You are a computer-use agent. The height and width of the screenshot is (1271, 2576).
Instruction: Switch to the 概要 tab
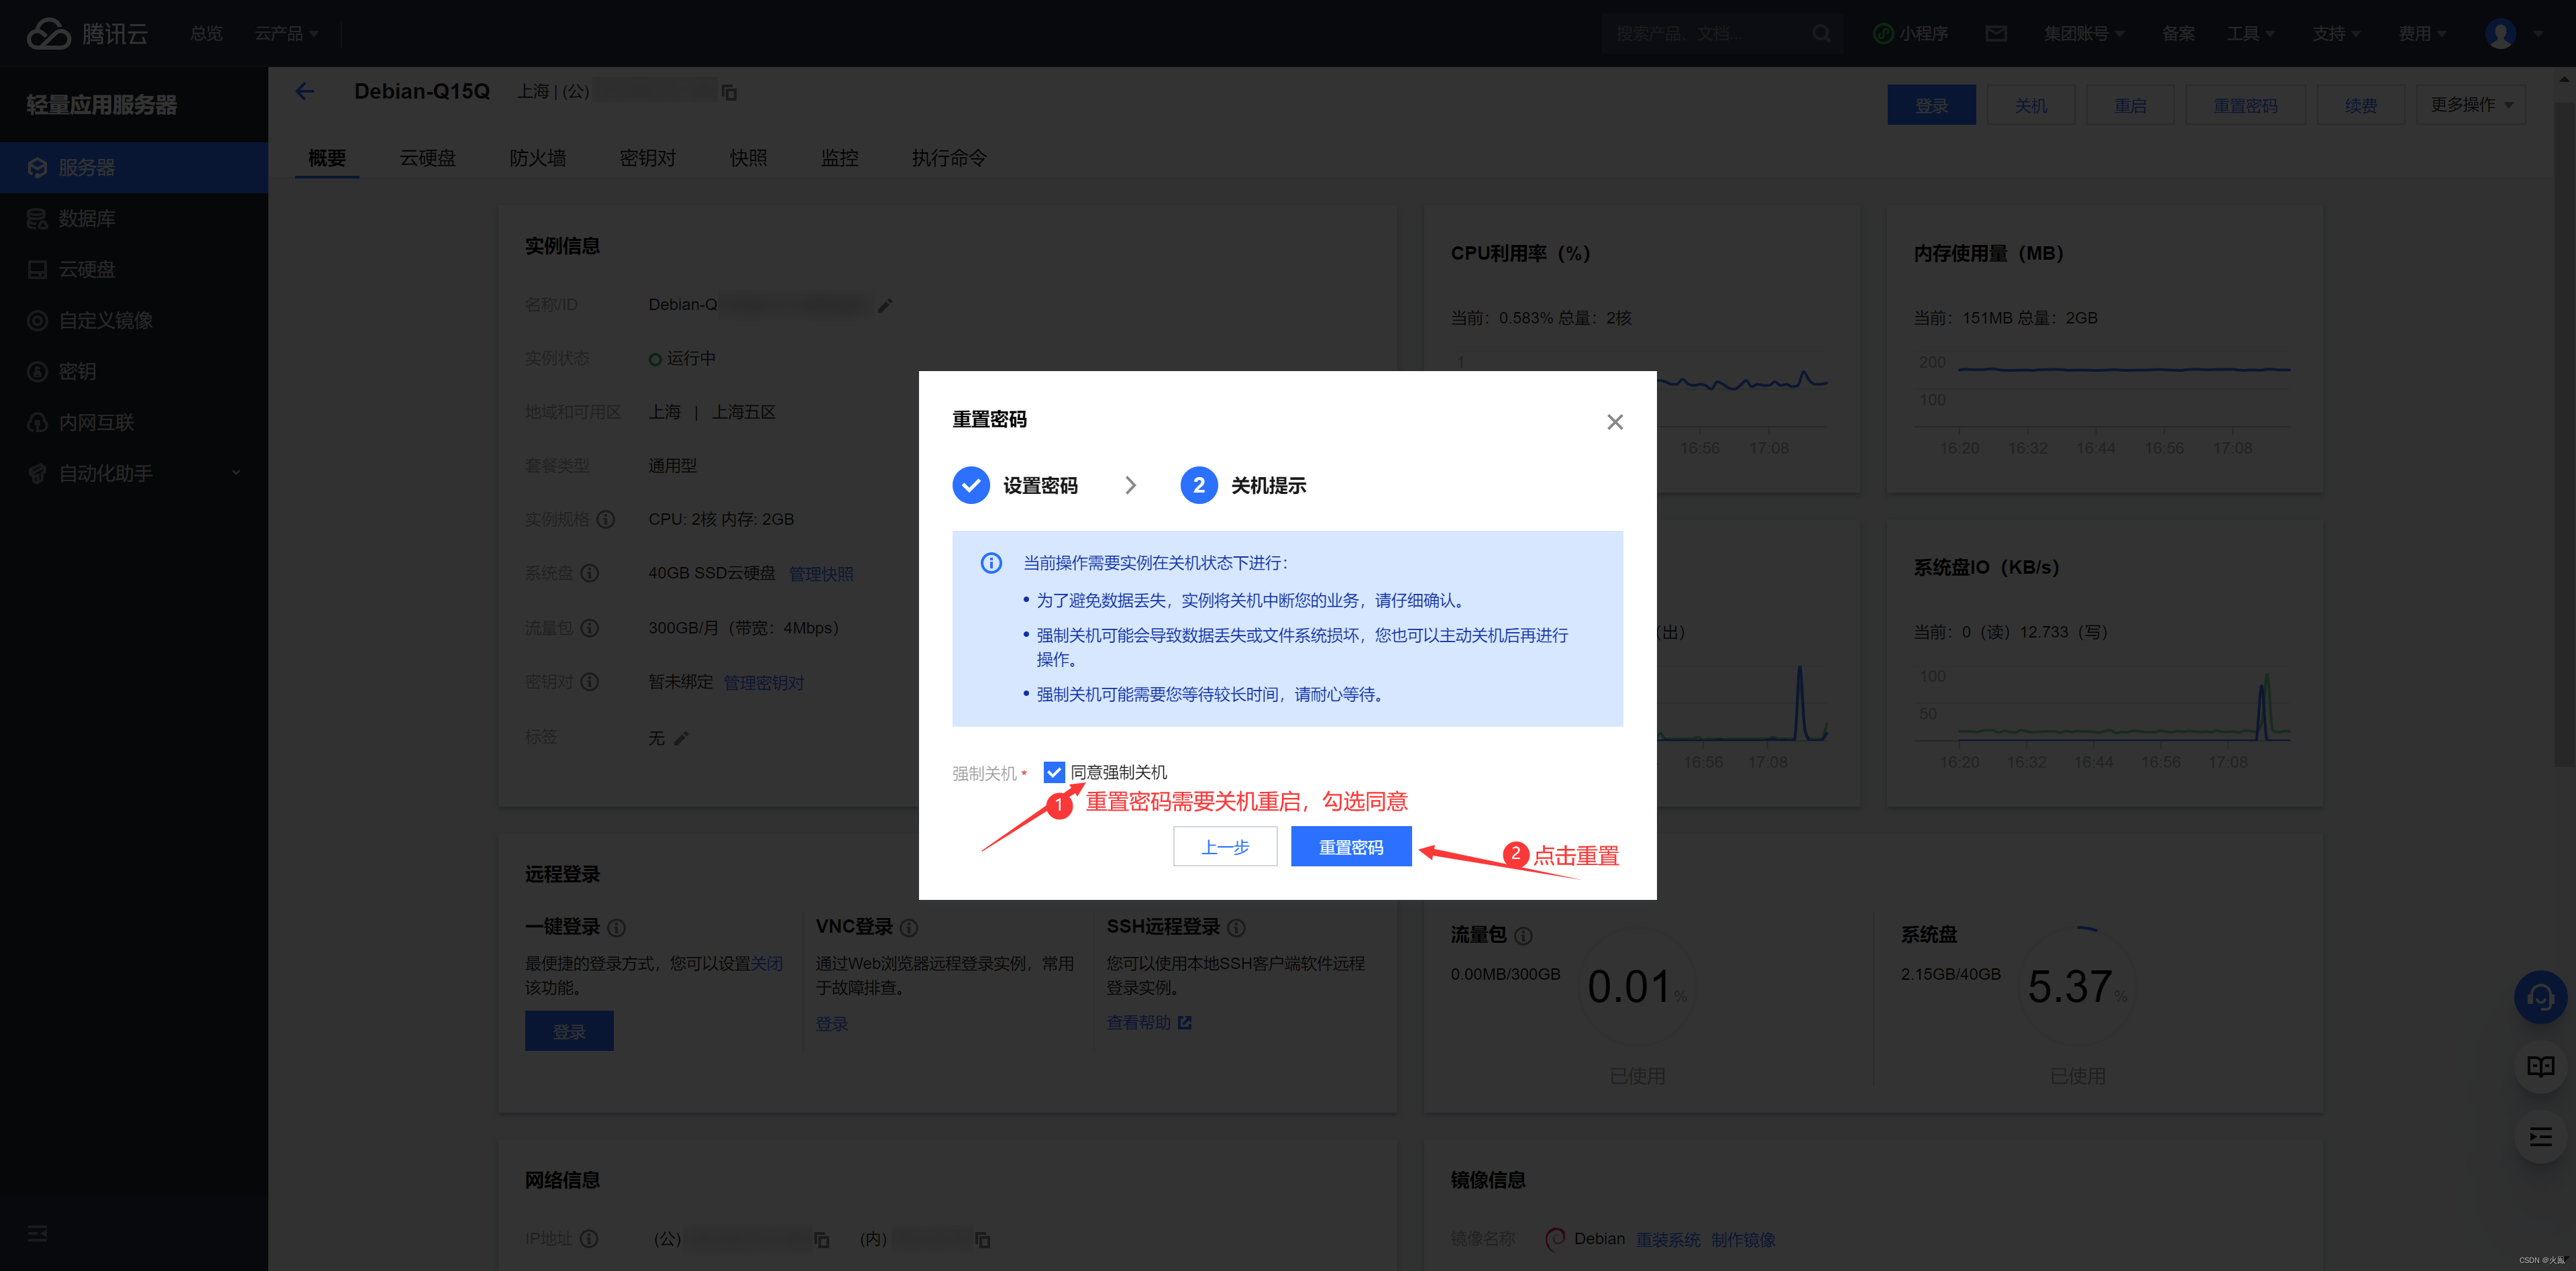[x=327, y=158]
